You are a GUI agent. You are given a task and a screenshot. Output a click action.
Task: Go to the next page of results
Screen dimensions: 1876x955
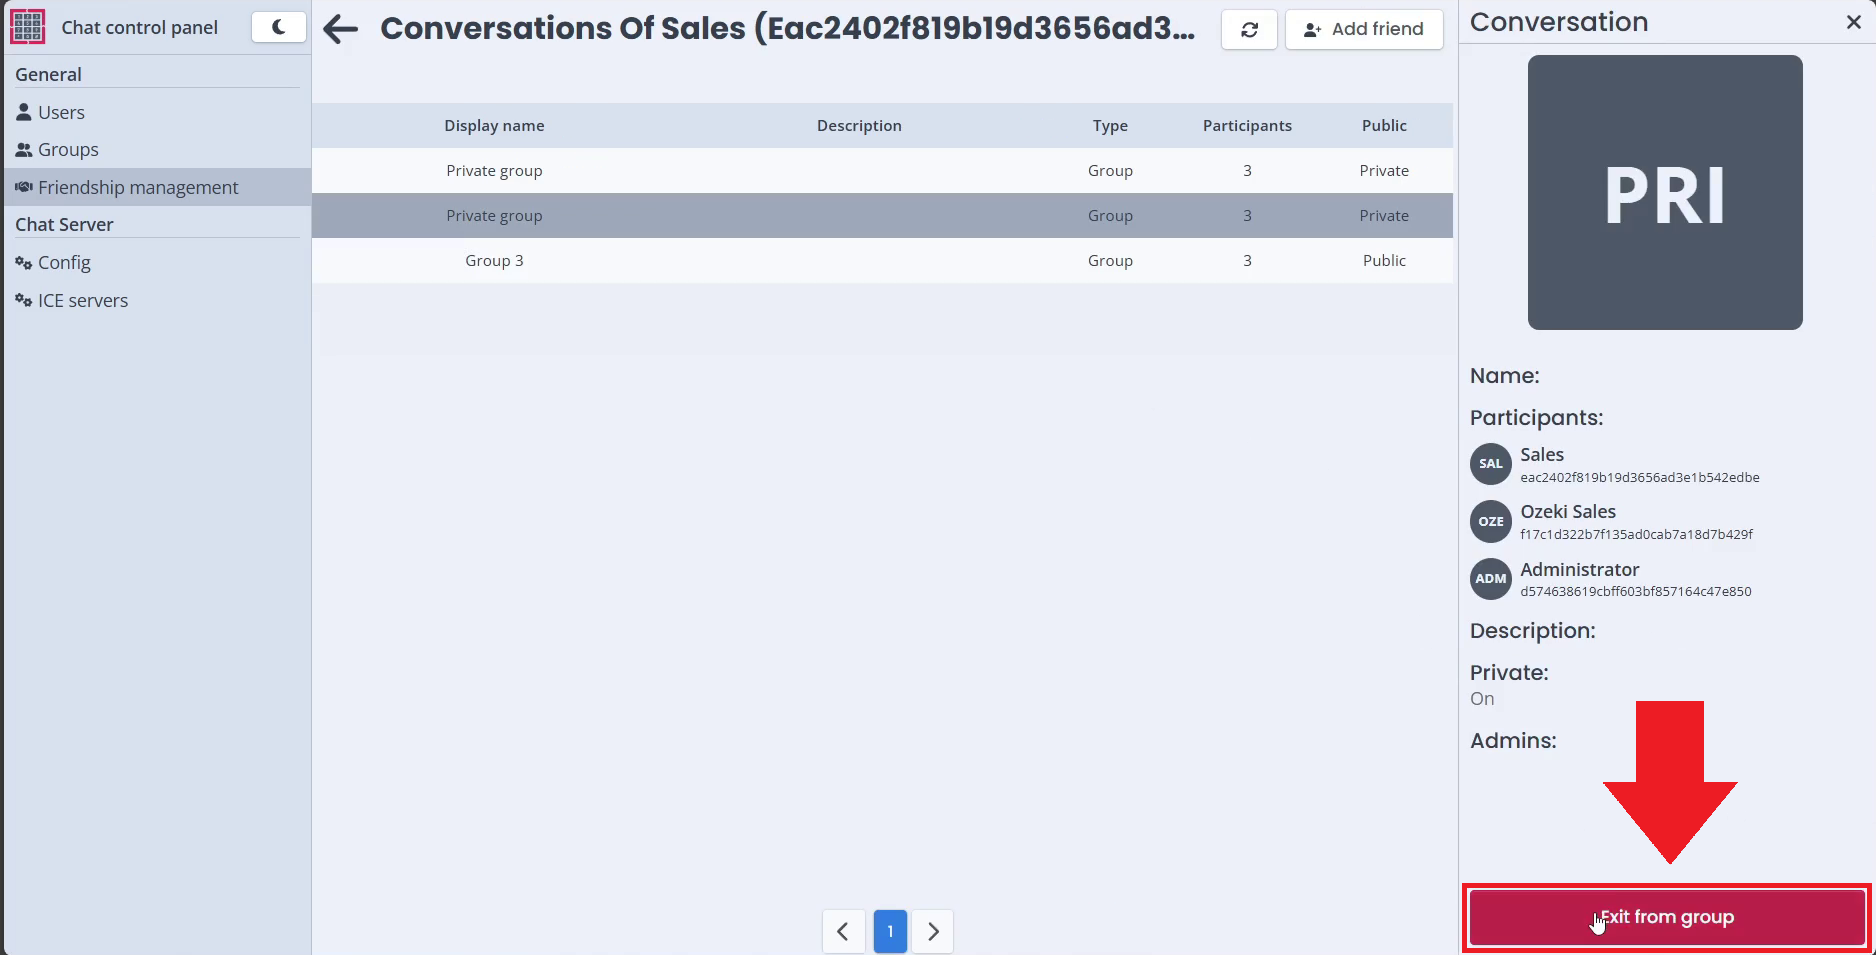933,931
